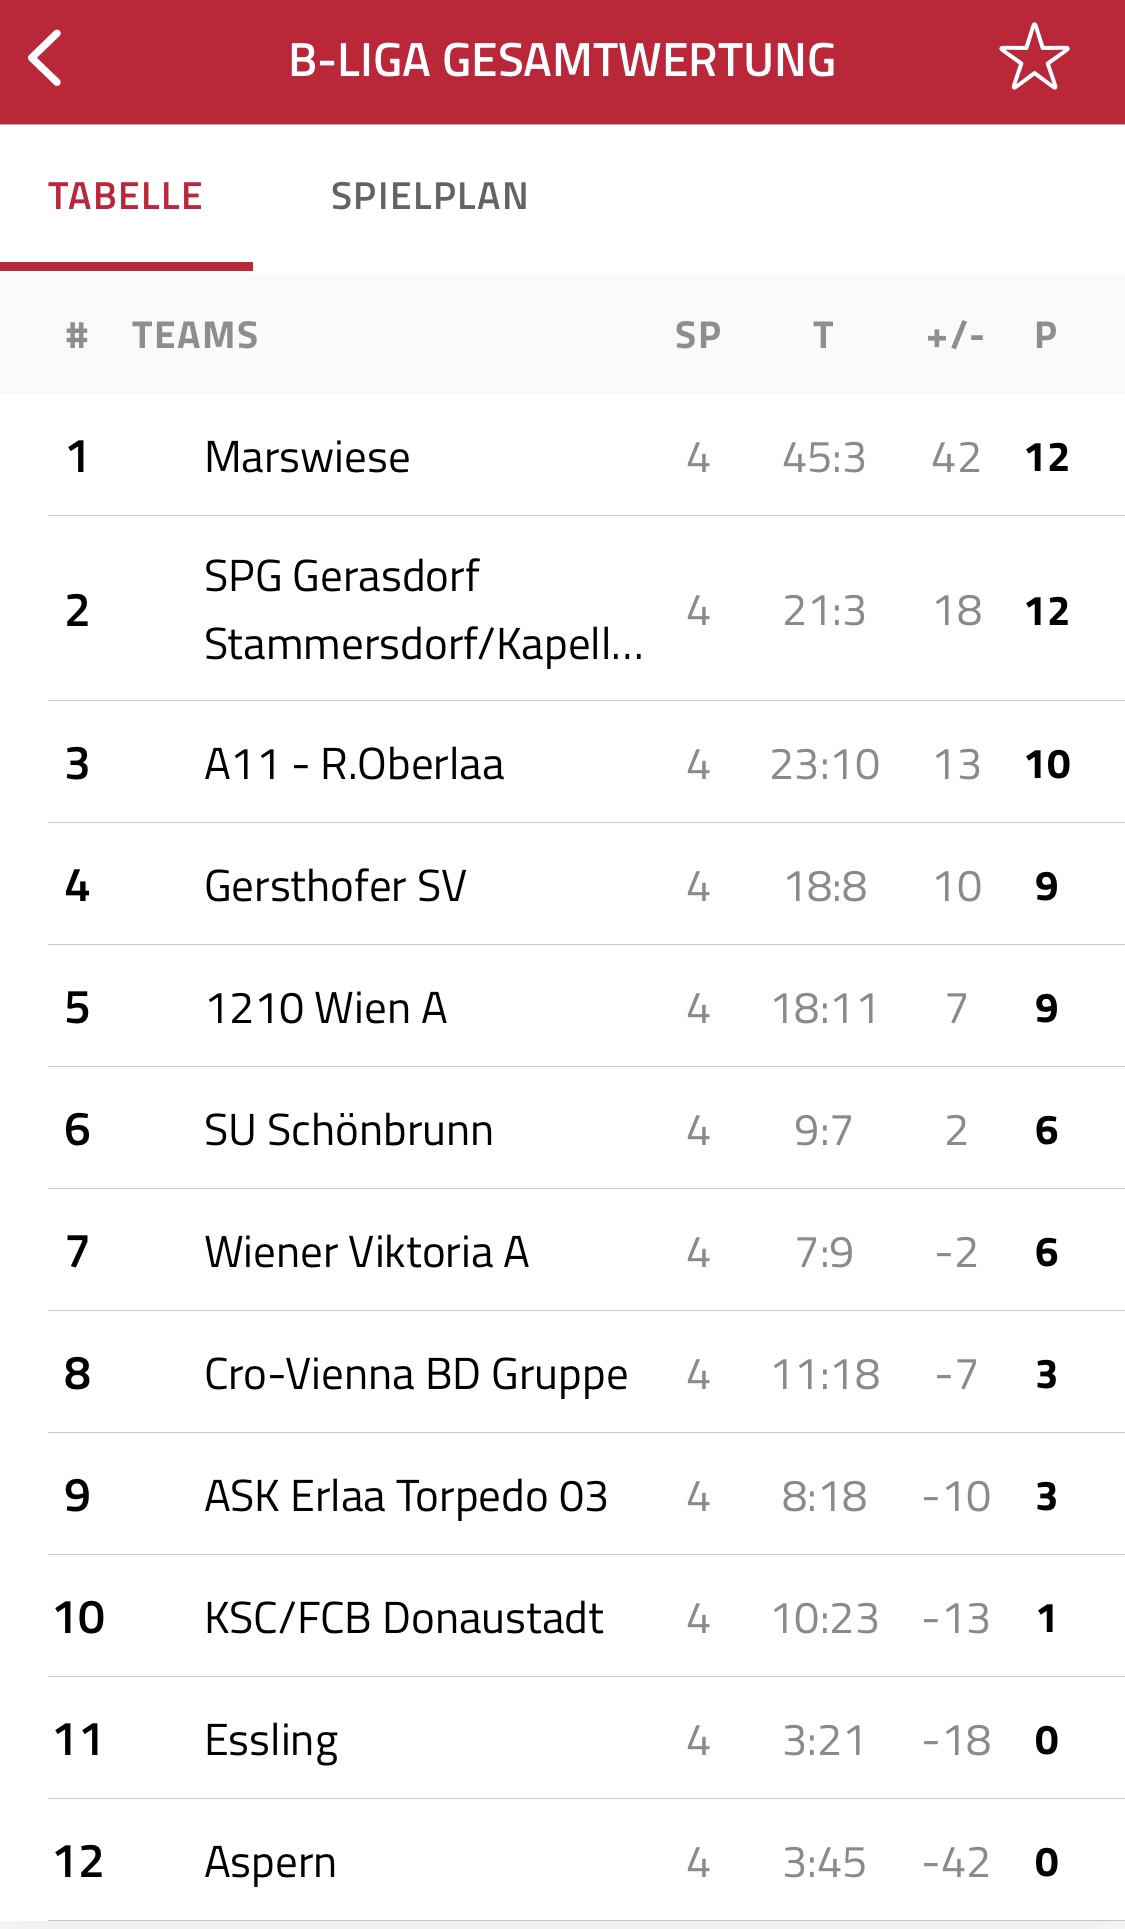Open Cro-Vienna BD Gruppe team

tap(562, 1373)
